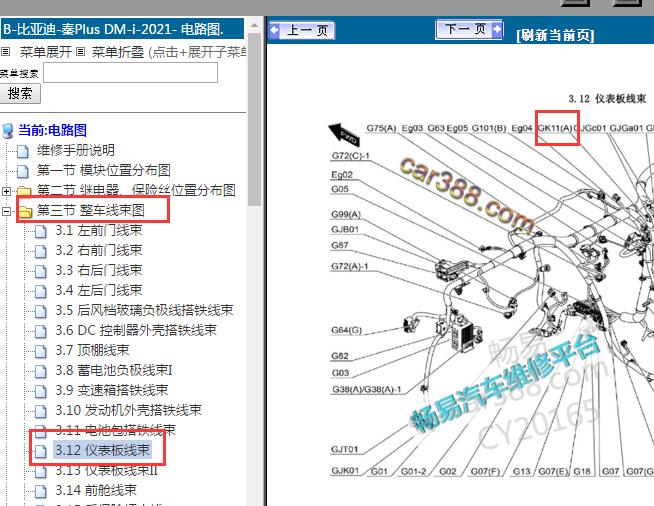654x506 pixels.
Task: Click the sidebar vertical scrollbar thumb
Action: click(254, 120)
